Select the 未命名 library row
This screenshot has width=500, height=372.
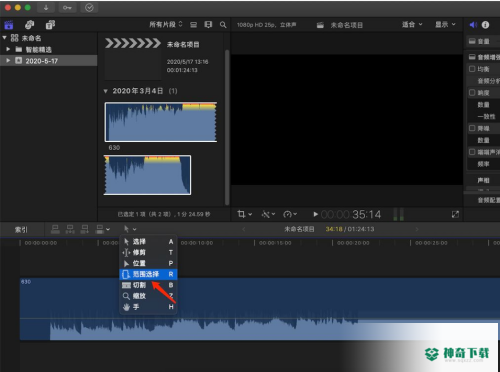[x=49, y=38]
